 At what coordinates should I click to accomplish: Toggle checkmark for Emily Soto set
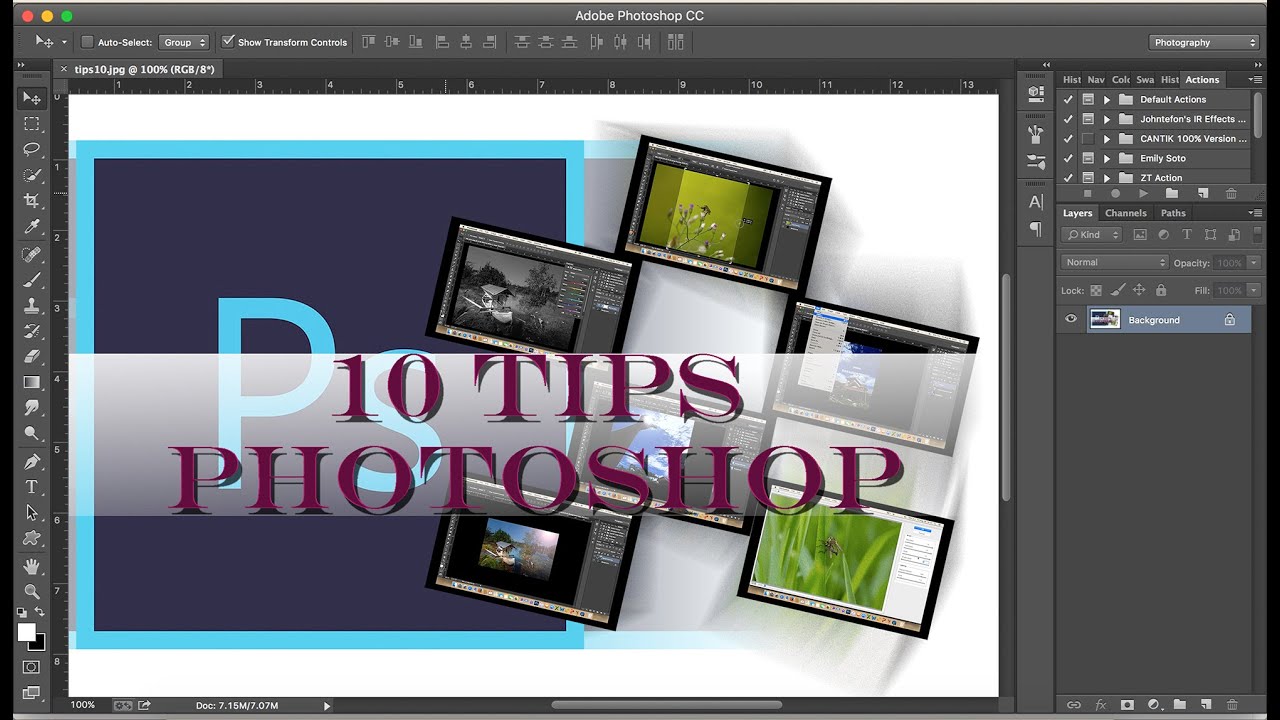click(1068, 158)
